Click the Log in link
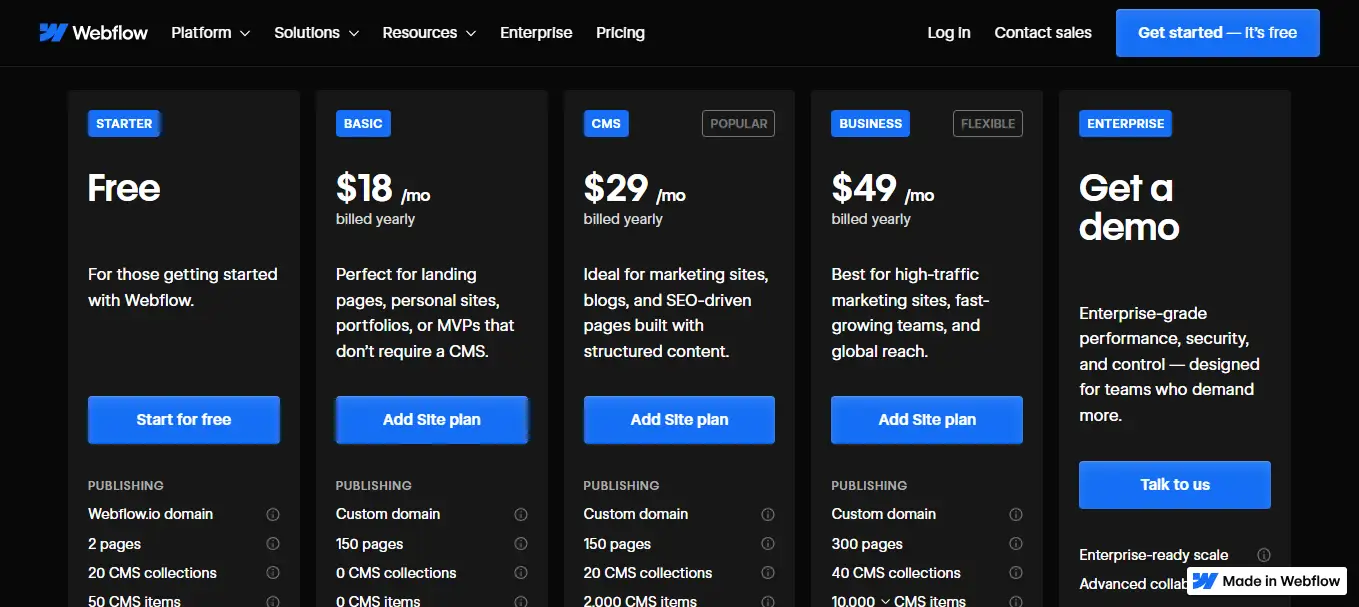1359x607 pixels. [x=948, y=33]
